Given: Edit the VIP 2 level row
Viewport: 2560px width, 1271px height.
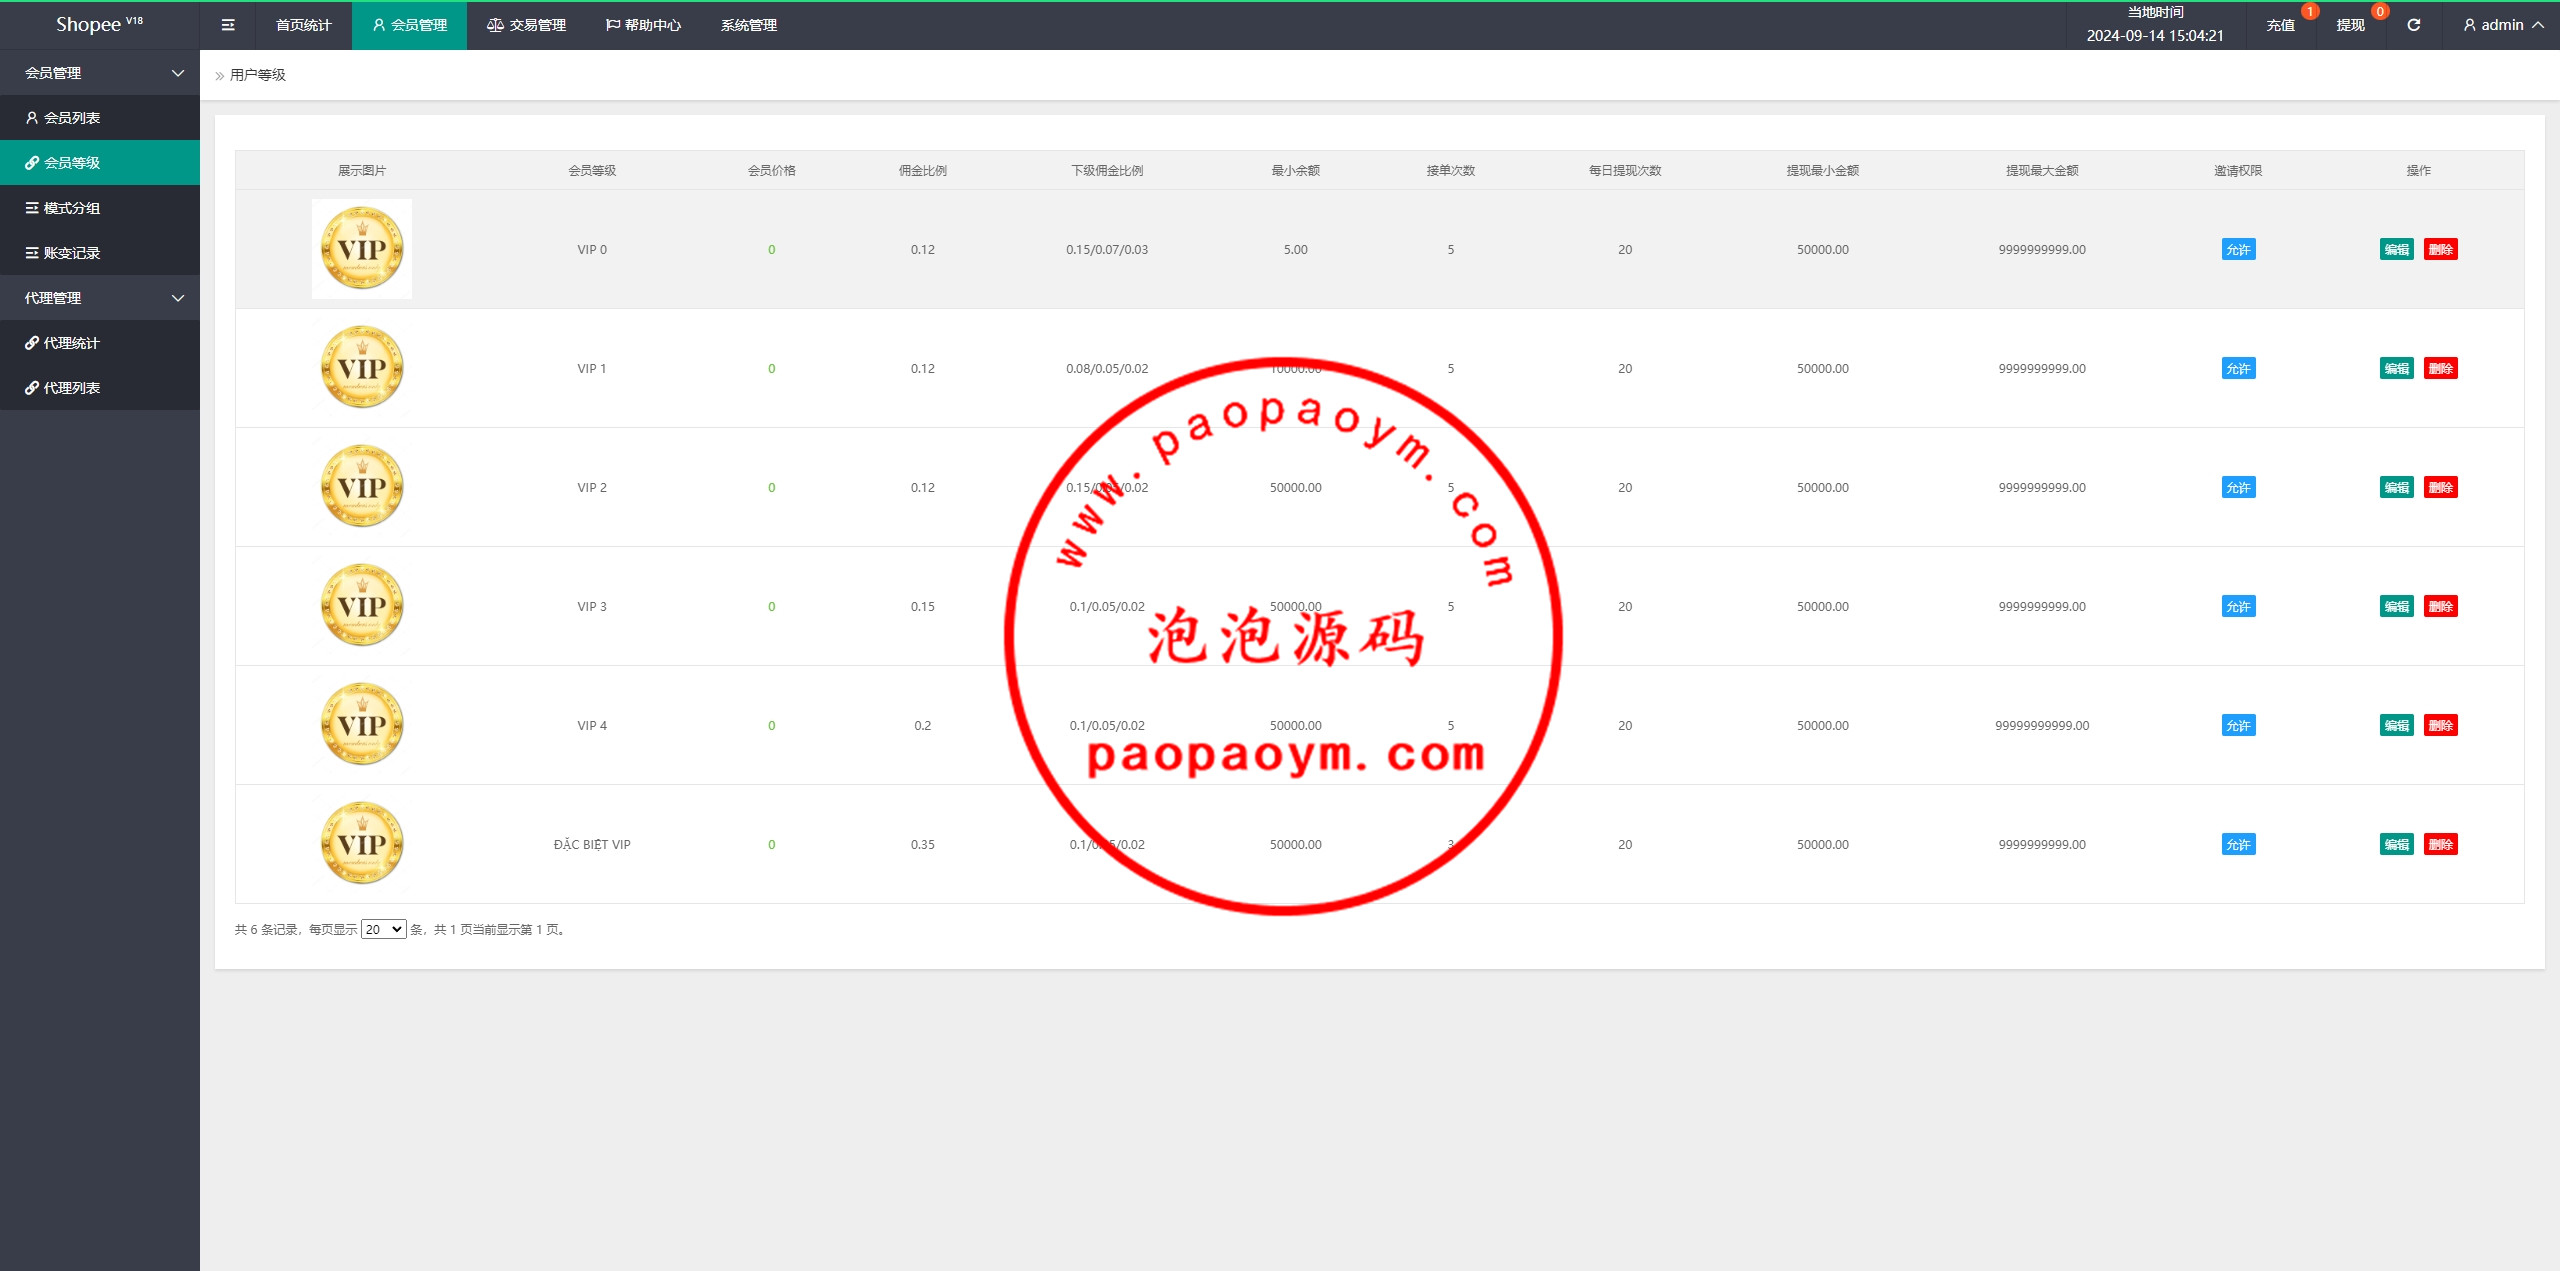Looking at the screenshot, I should pyautogui.click(x=2397, y=487).
